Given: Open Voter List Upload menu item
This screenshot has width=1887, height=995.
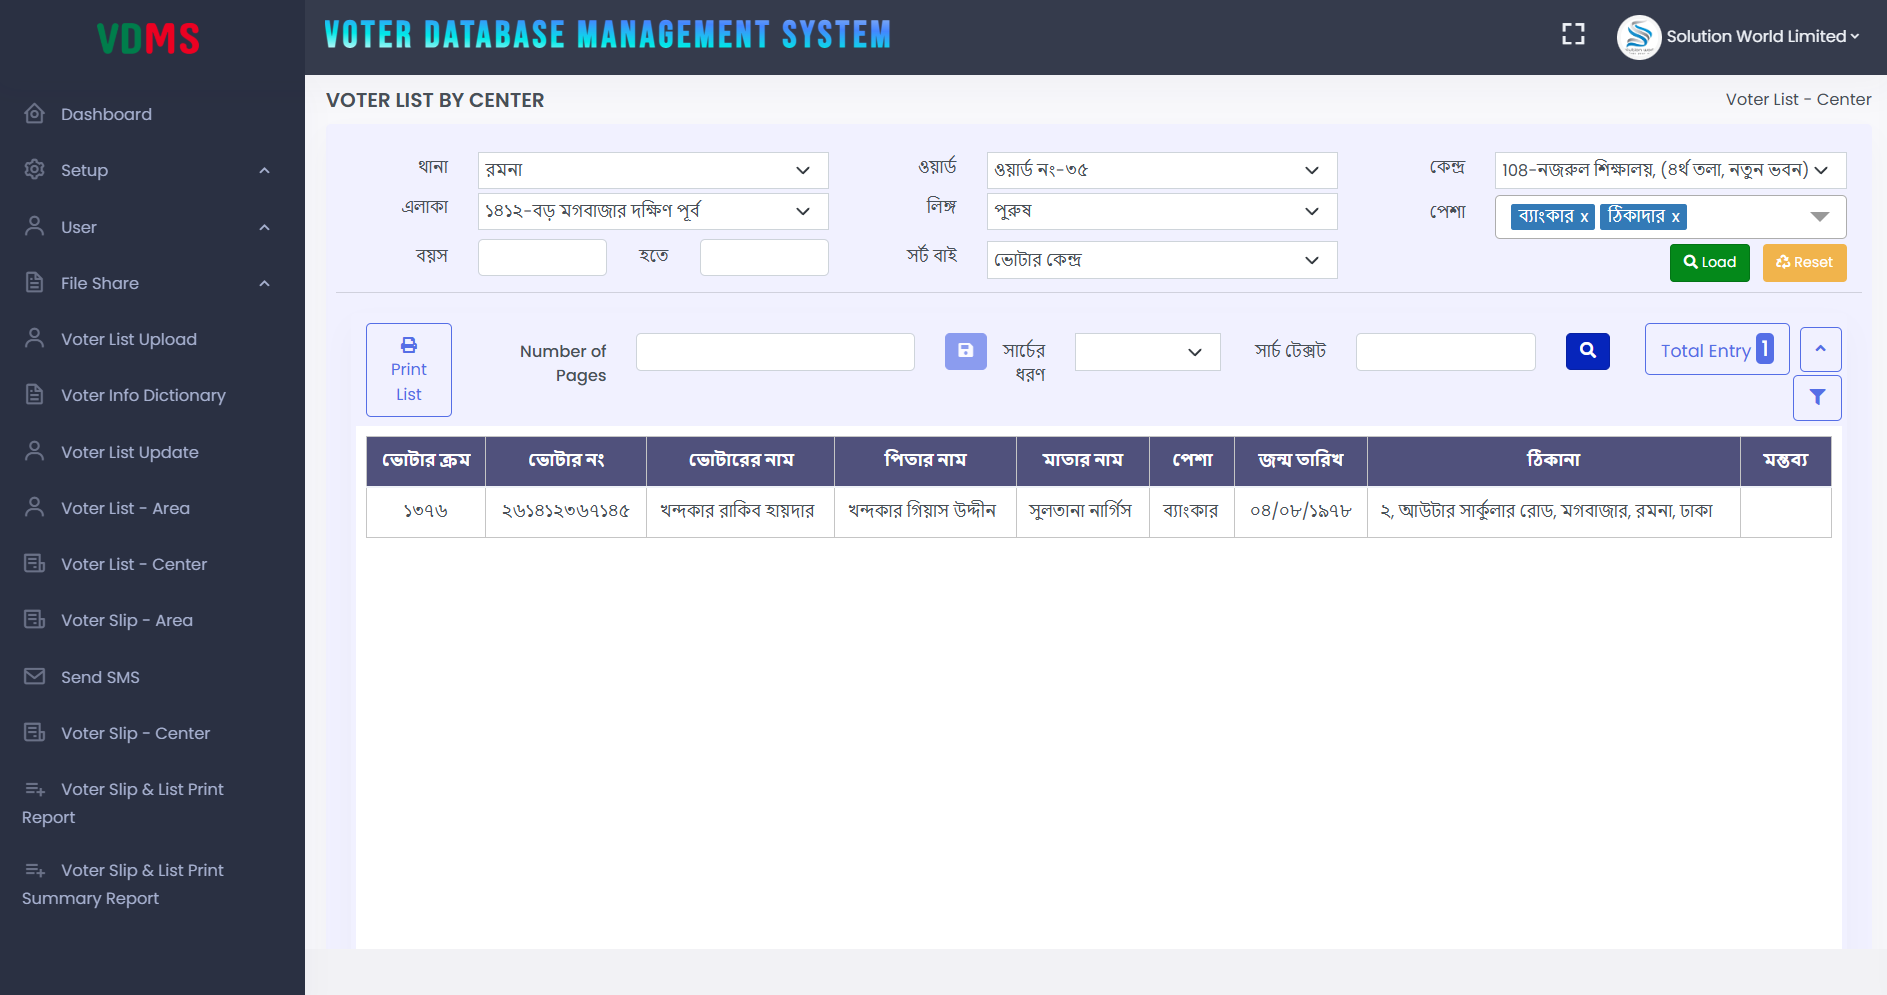Looking at the screenshot, I should pos(128,339).
